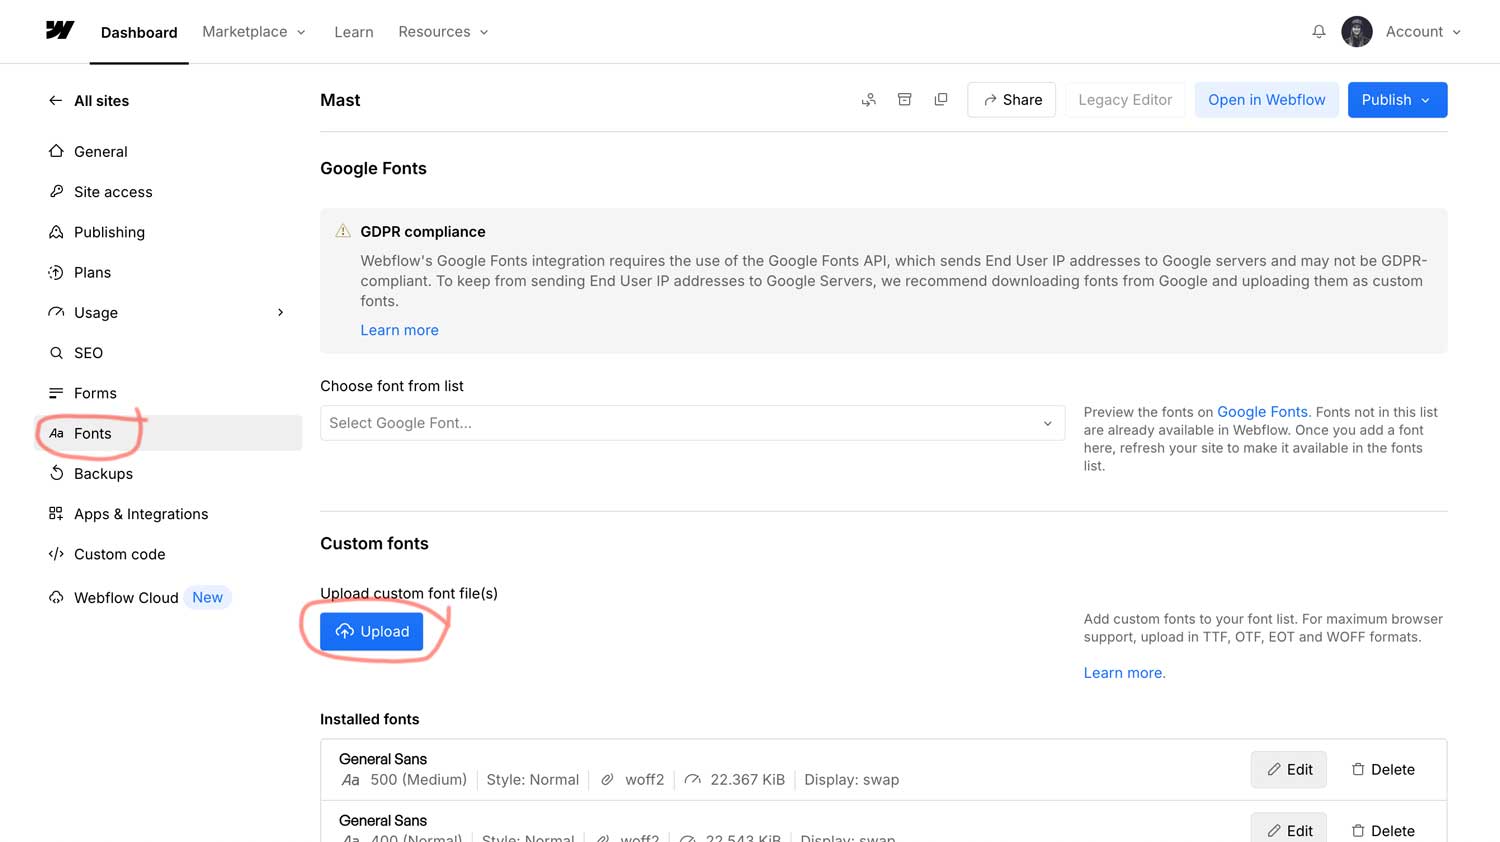
Task: Open the Account dropdown
Action: 1423,32
